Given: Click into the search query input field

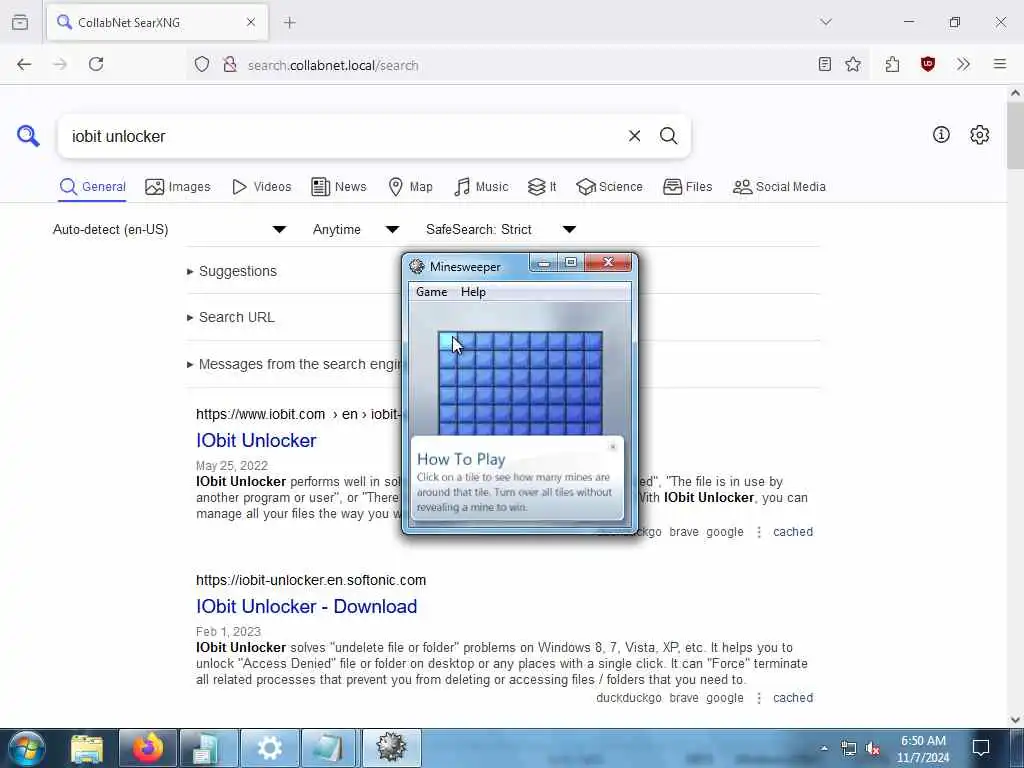Looking at the screenshot, I should click(x=343, y=136).
